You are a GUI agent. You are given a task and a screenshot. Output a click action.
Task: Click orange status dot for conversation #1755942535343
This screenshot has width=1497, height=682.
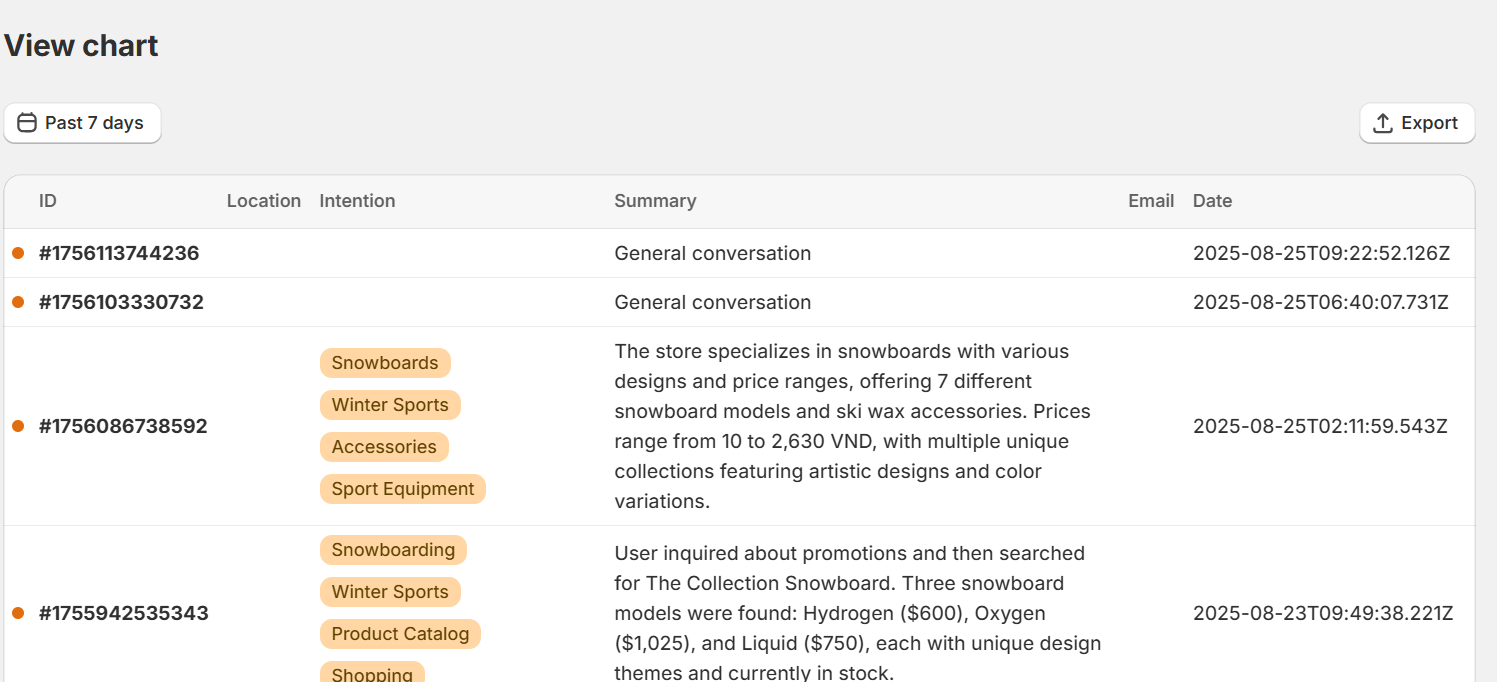pos(18,613)
